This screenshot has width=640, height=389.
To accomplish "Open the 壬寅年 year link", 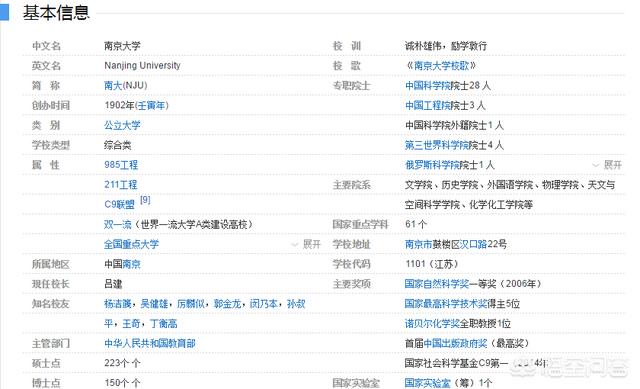I will [151, 105].
